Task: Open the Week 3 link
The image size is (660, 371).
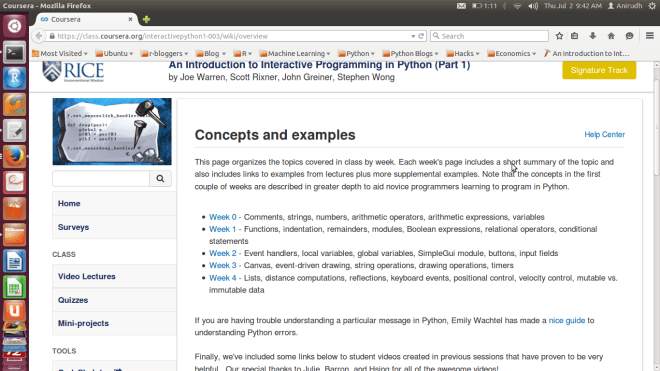Action: pos(223,265)
